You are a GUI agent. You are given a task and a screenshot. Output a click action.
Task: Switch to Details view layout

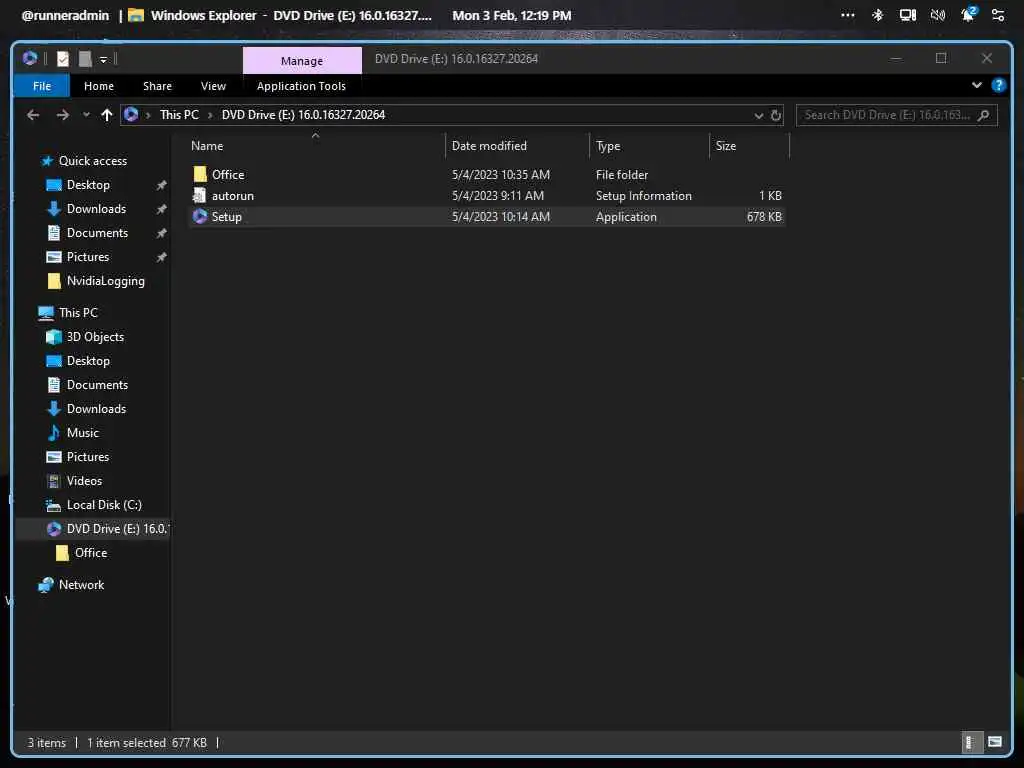click(x=970, y=743)
